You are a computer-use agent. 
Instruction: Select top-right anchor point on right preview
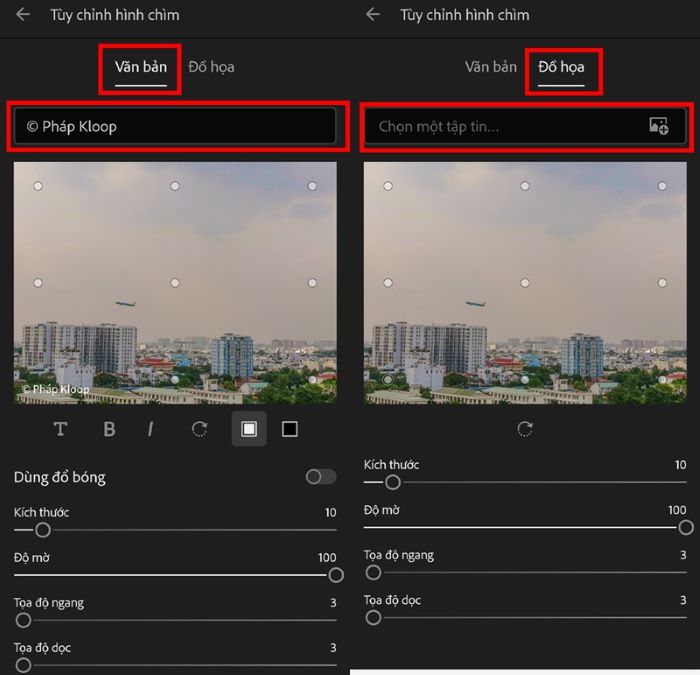662,186
